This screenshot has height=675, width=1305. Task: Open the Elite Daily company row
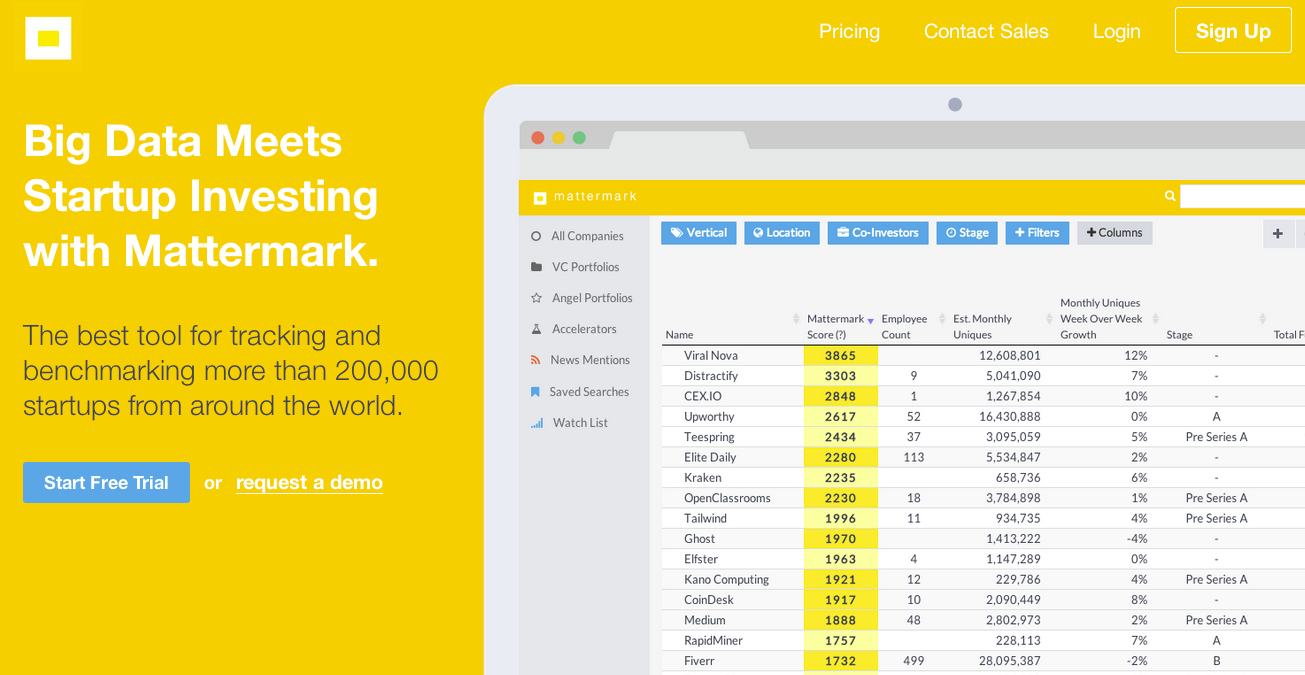pyautogui.click(x=983, y=457)
